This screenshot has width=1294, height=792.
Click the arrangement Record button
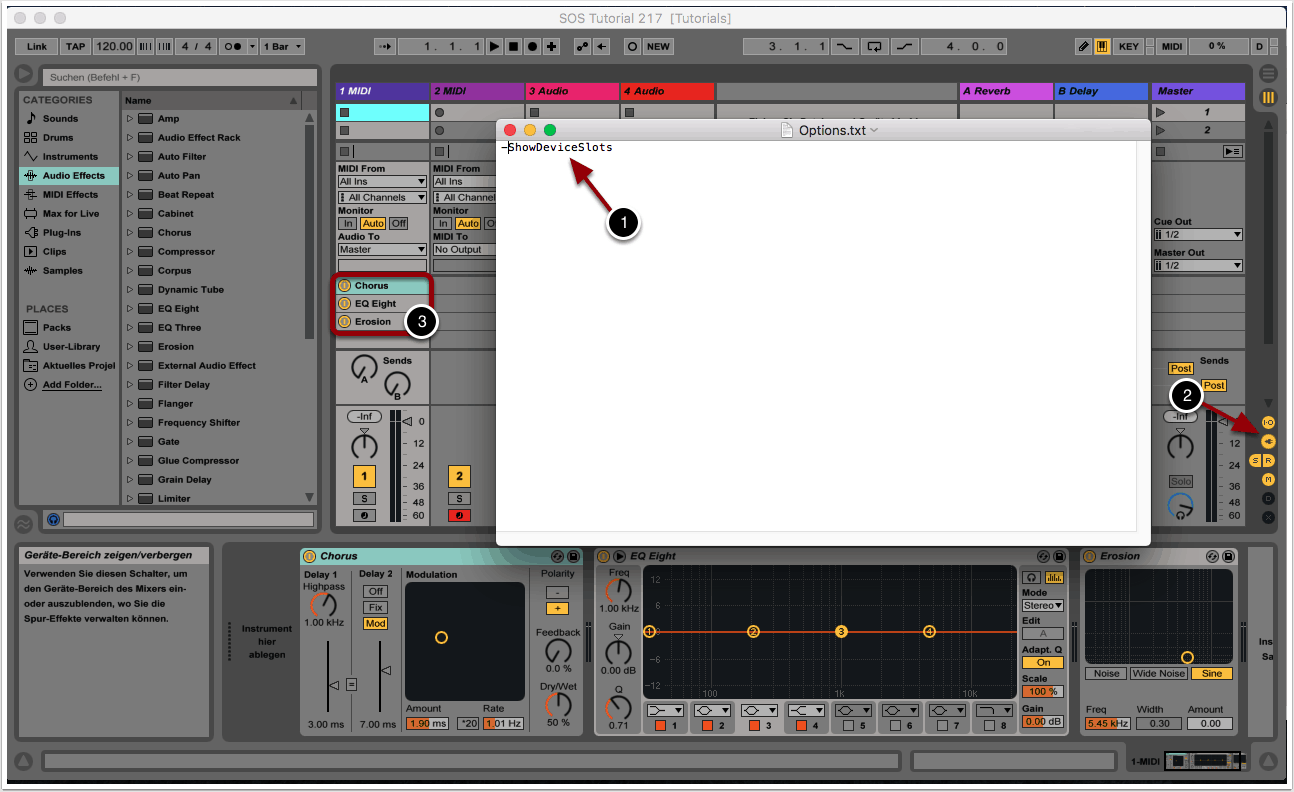click(x=532, y=46)
